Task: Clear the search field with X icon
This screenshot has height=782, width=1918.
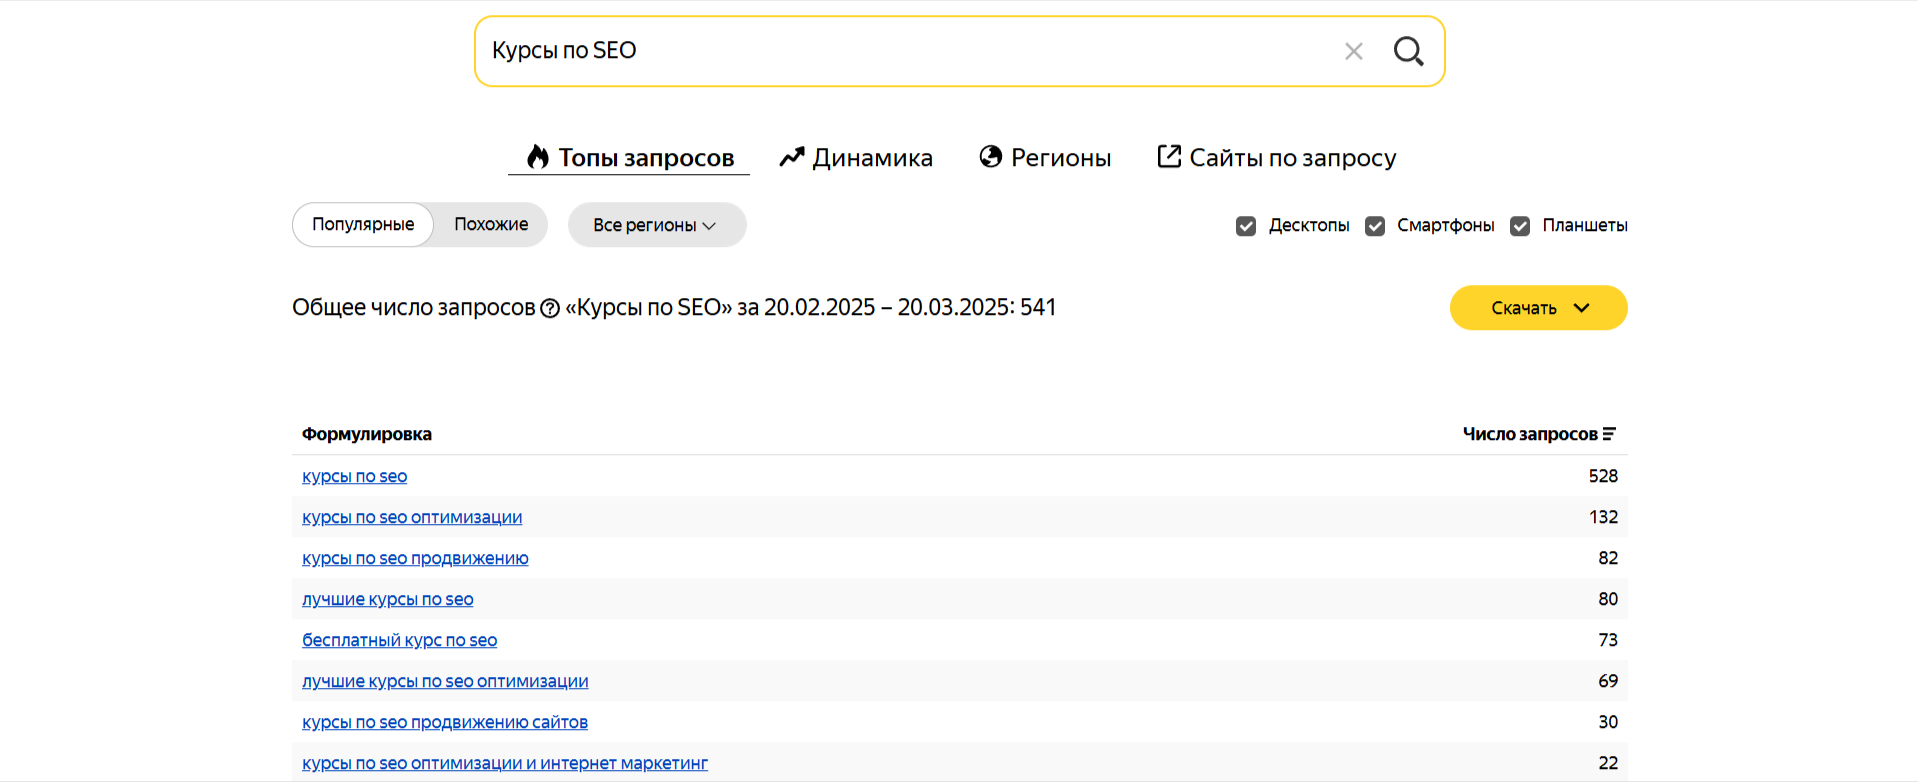Action: pos(1353,52)
